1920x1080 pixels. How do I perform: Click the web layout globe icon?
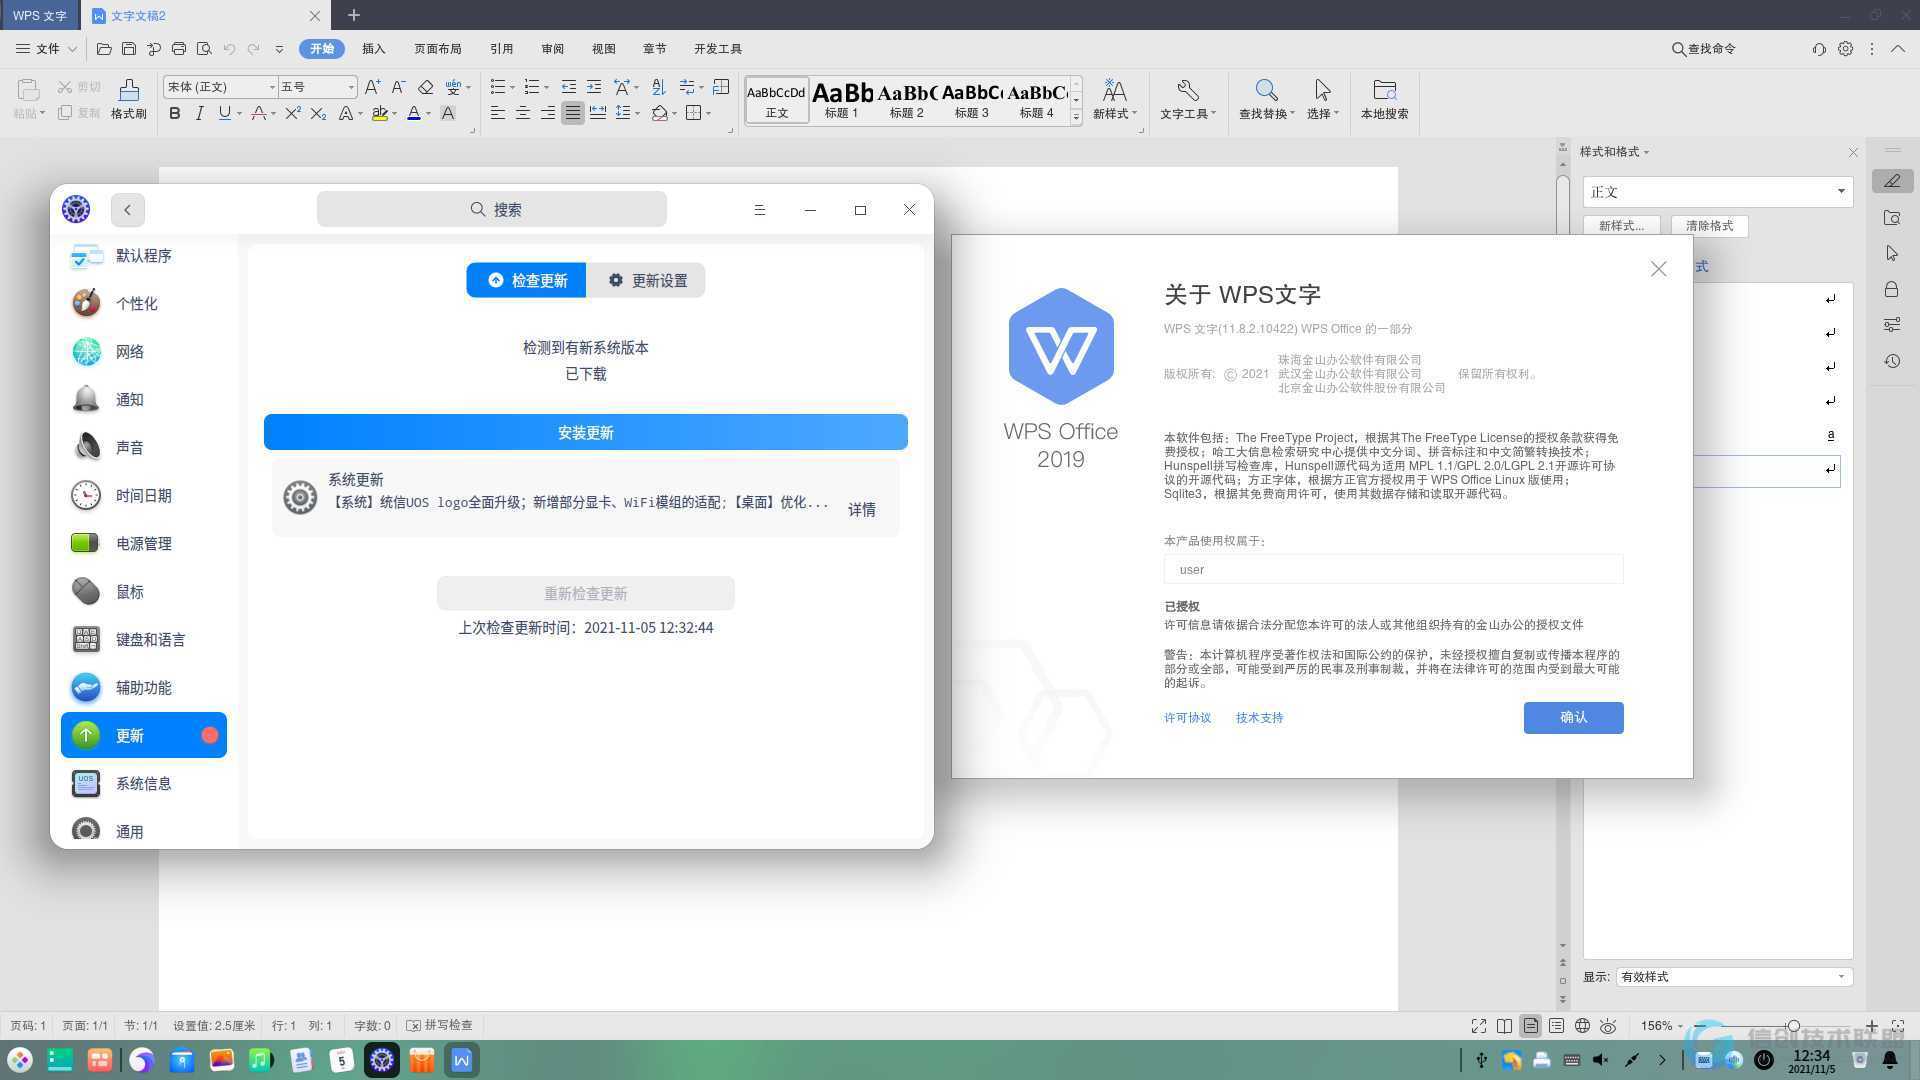pyautogui.click(x=1583, y=1026)
